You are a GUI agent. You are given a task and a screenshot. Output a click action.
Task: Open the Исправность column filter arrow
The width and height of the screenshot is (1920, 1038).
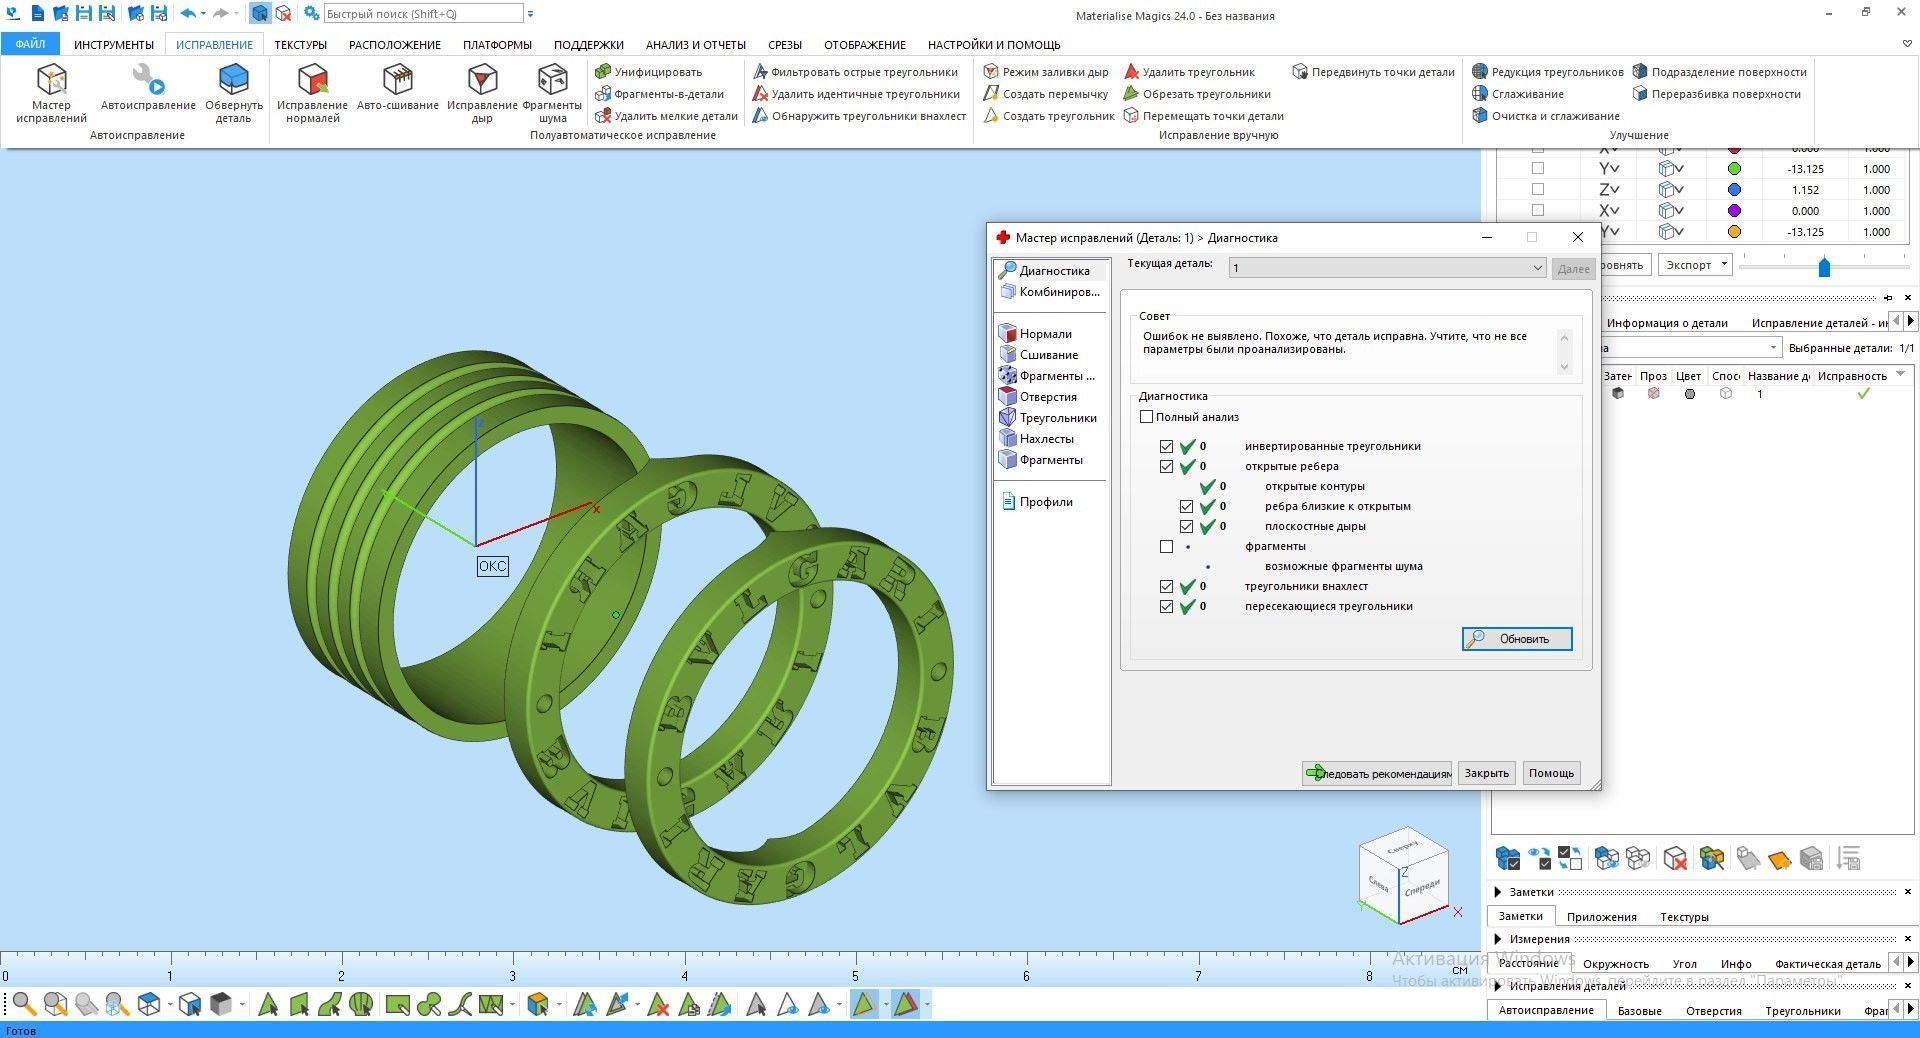click(1900, 375)
